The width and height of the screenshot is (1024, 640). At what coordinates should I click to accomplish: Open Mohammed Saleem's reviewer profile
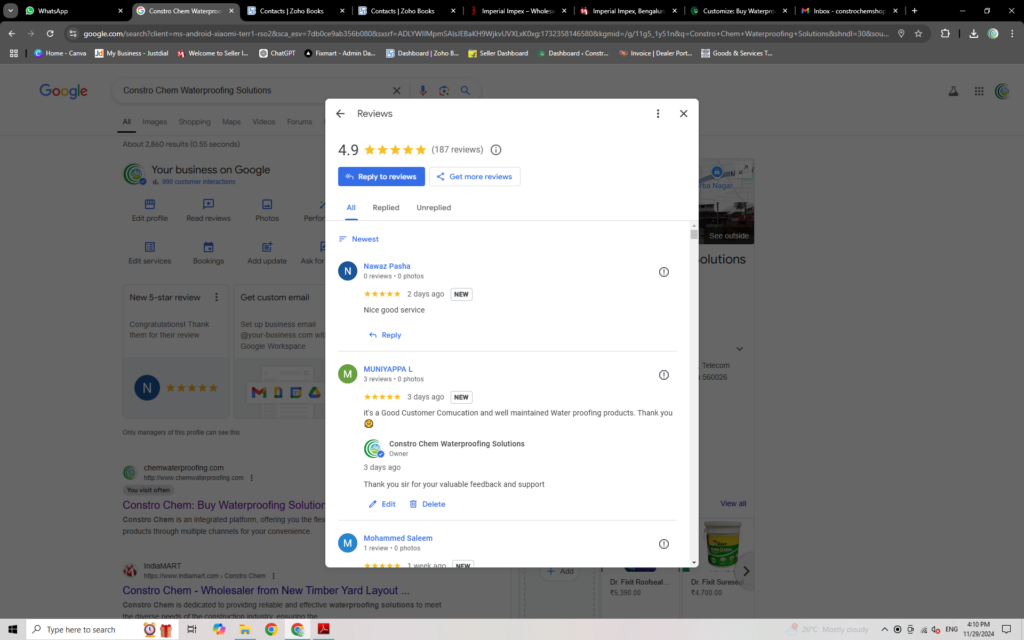point(398,538)
